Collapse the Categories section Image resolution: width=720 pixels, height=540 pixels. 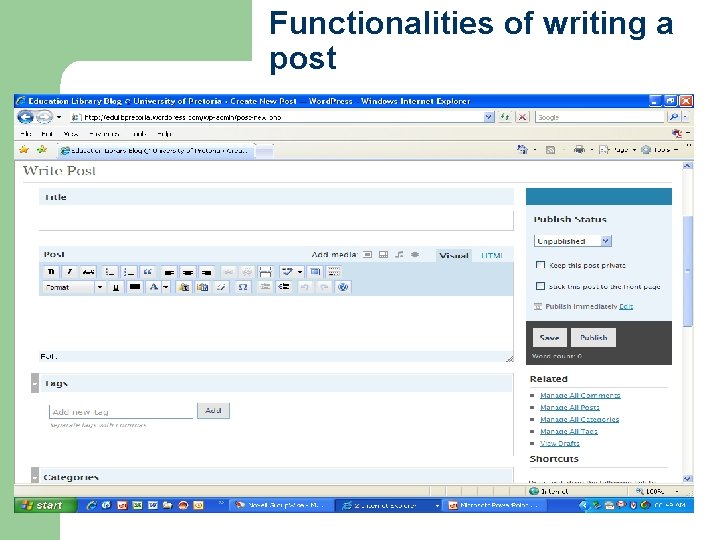35,476
